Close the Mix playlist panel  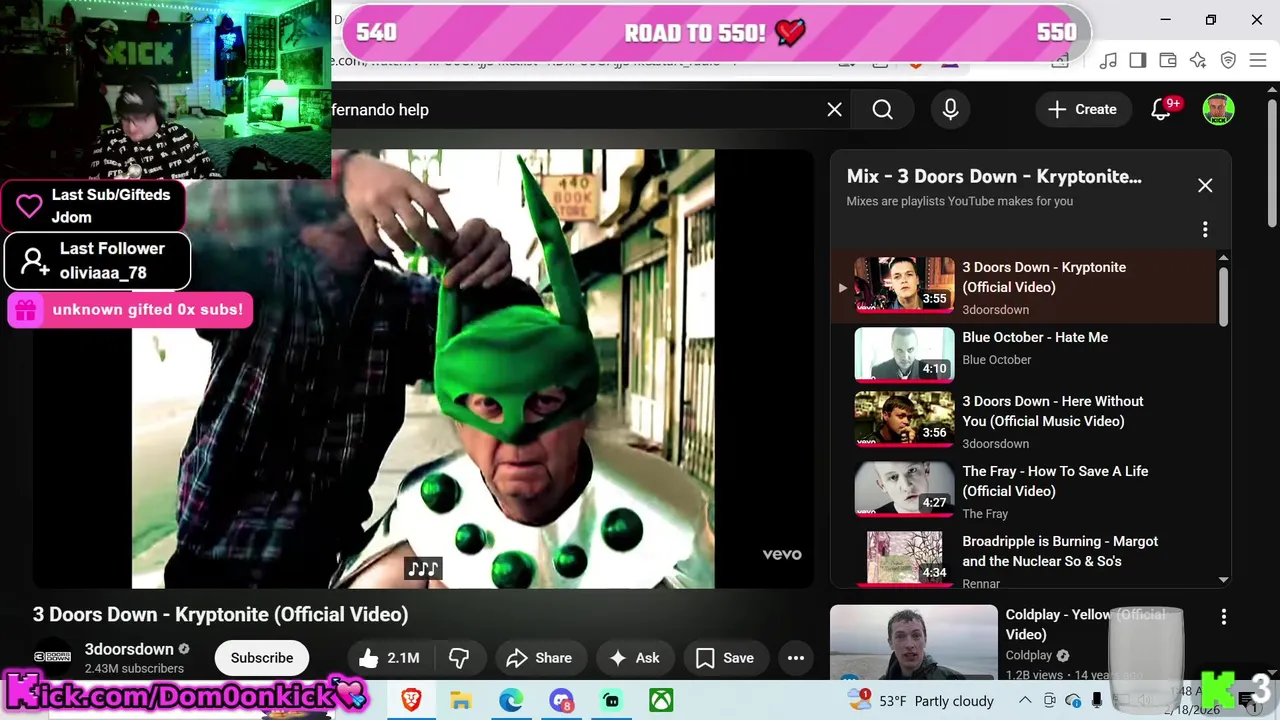(x=1205, y=185)
